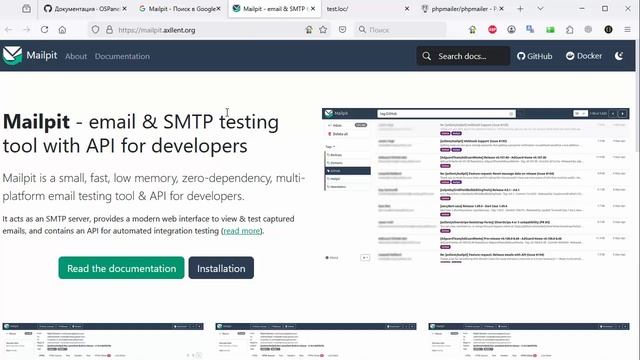Open the first bottom screenshot thumbnail
Viewport: 640px width, 360px height.
[103, 341]
